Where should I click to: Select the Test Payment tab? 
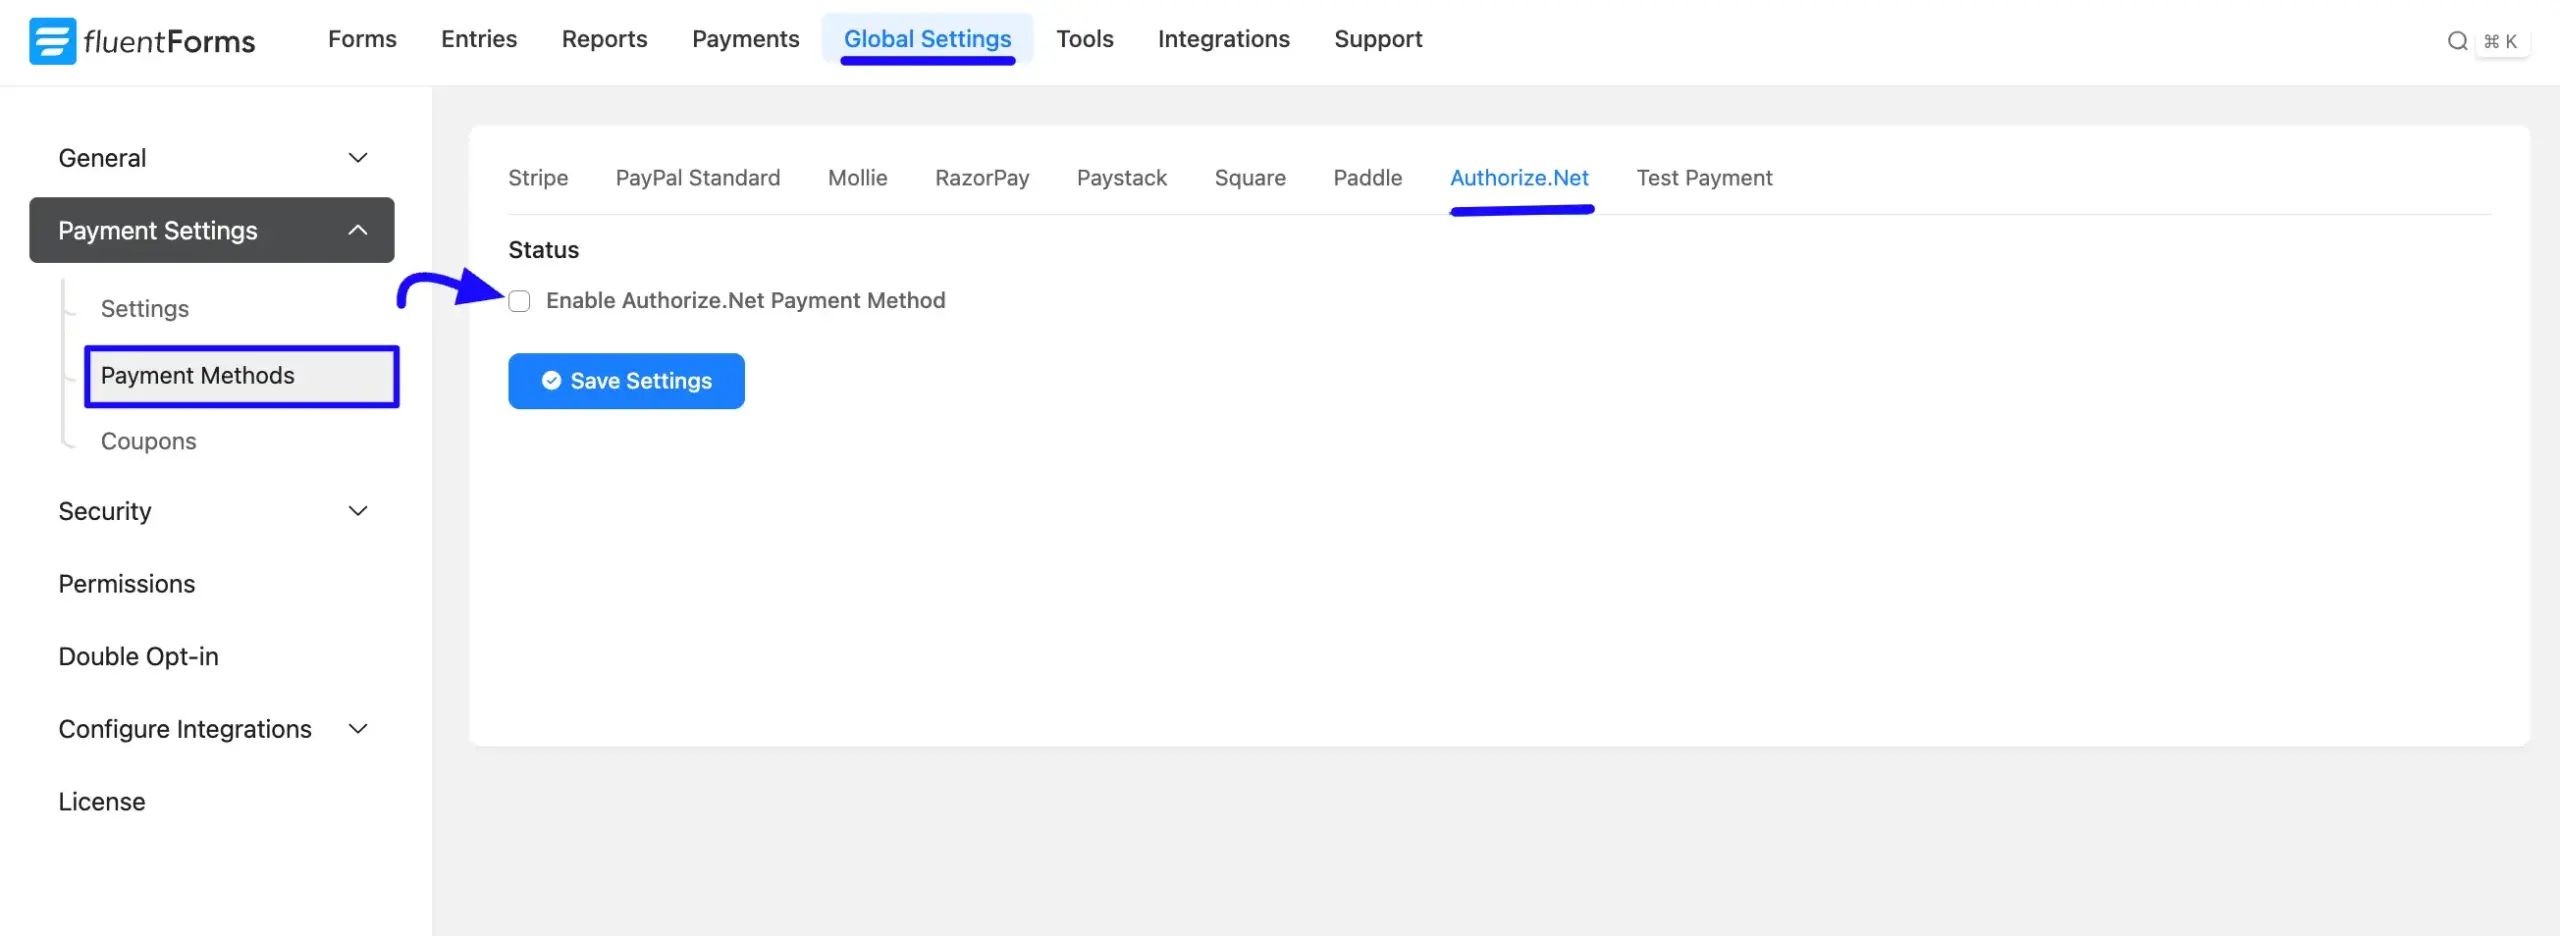coord(1704,177)
